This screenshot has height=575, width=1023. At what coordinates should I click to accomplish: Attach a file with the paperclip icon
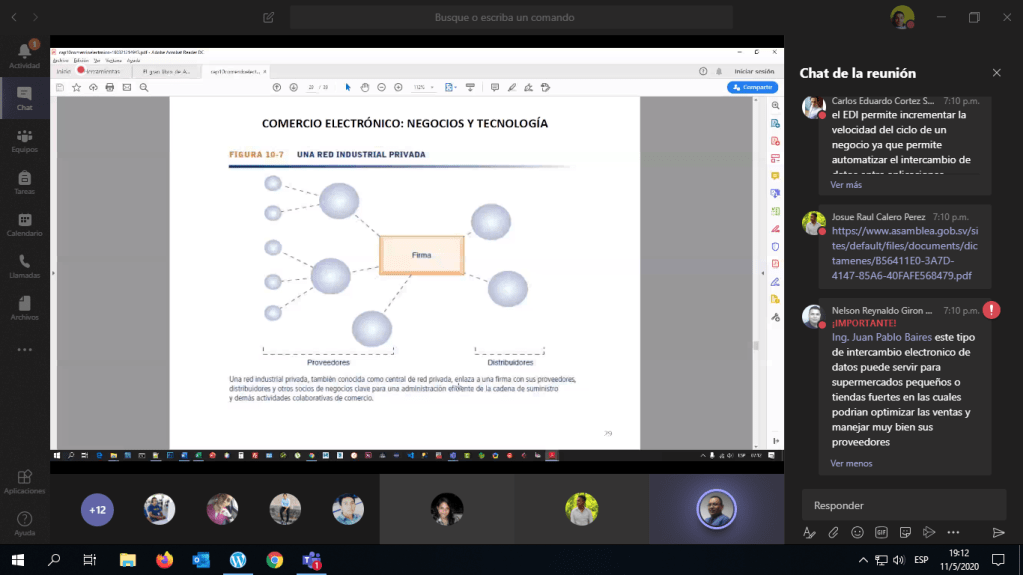click(833, 532)
